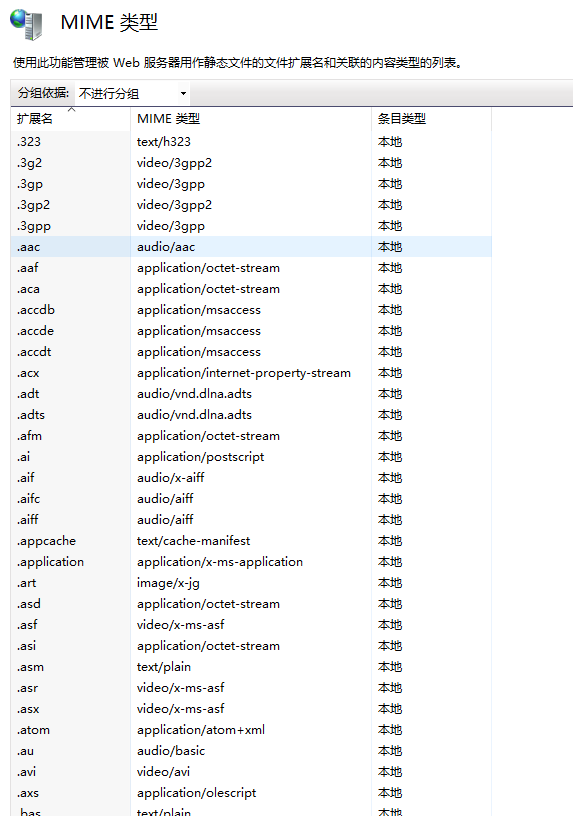The image size is (573, 816).
Task: Select the .3gp2 video/3gpp2 entry
Action: coord(251,205)
